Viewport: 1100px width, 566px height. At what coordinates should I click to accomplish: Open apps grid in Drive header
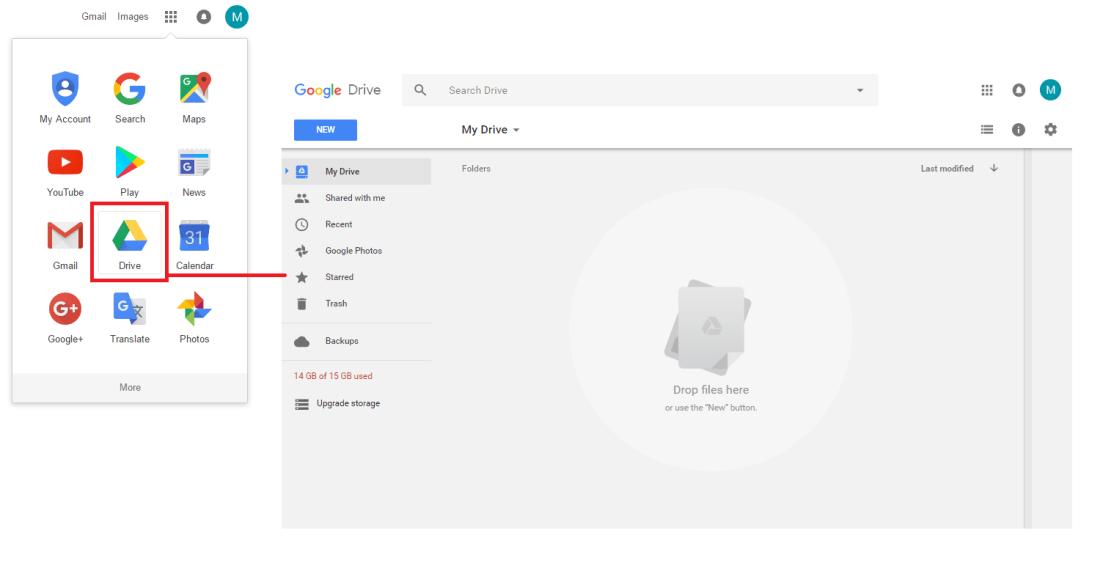pyautogui.click(x=987, y=90)
